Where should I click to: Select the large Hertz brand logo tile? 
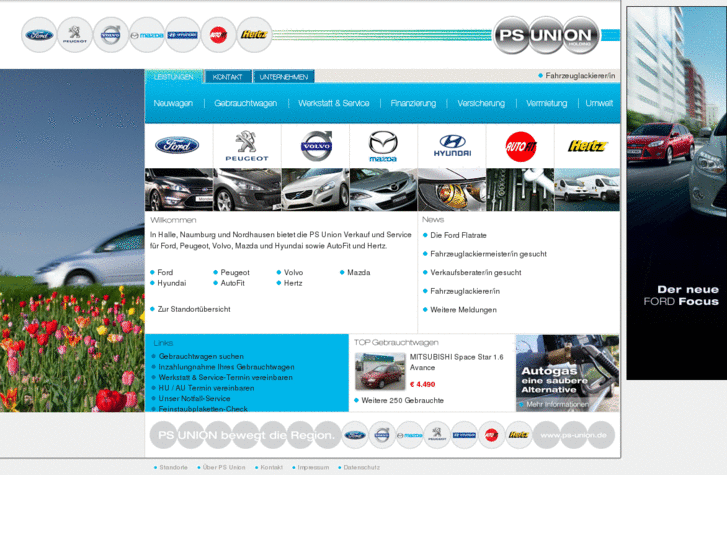point(587,146)
